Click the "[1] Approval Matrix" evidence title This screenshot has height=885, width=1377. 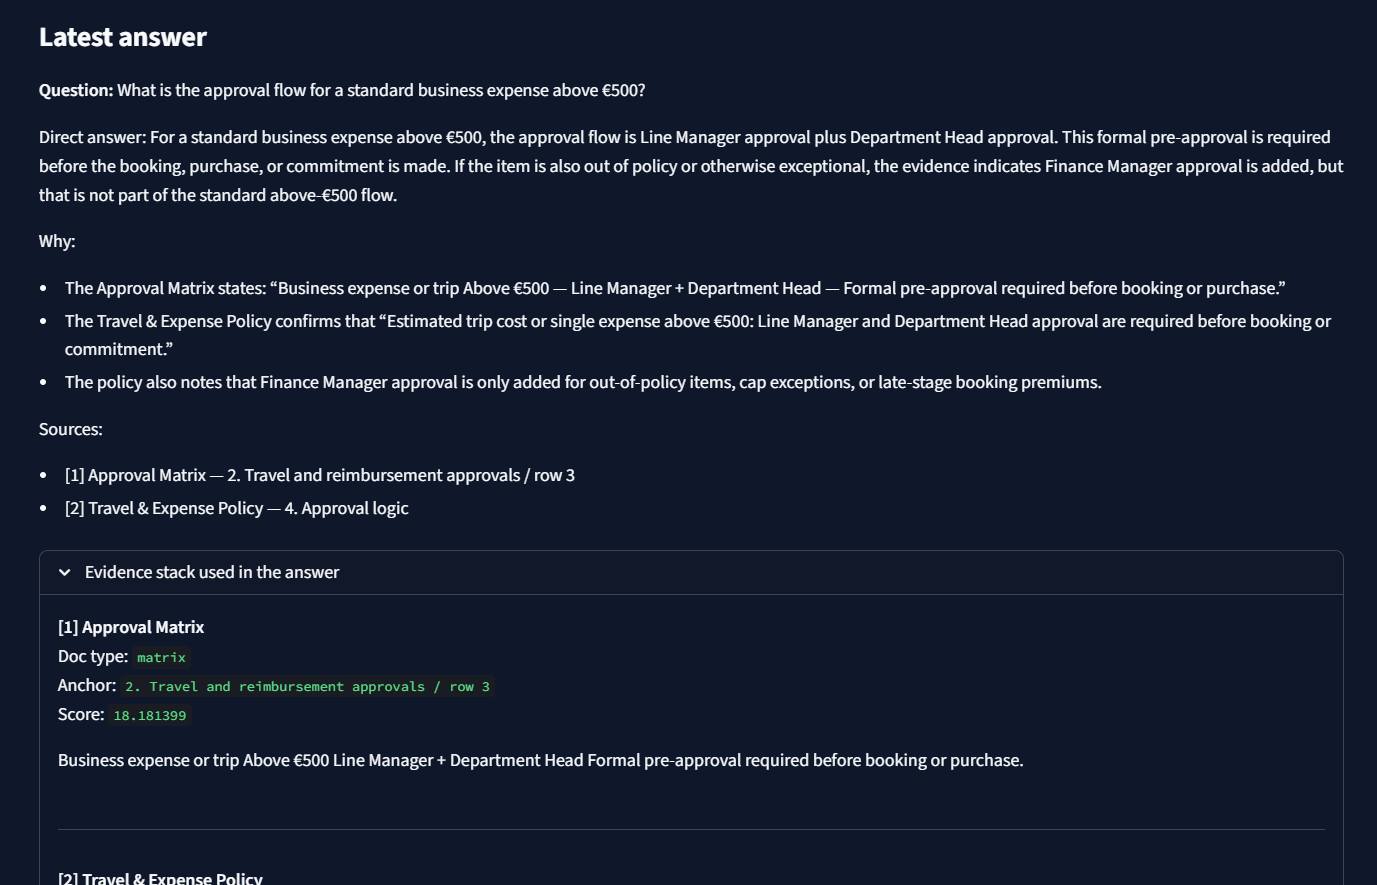(131, 628)
